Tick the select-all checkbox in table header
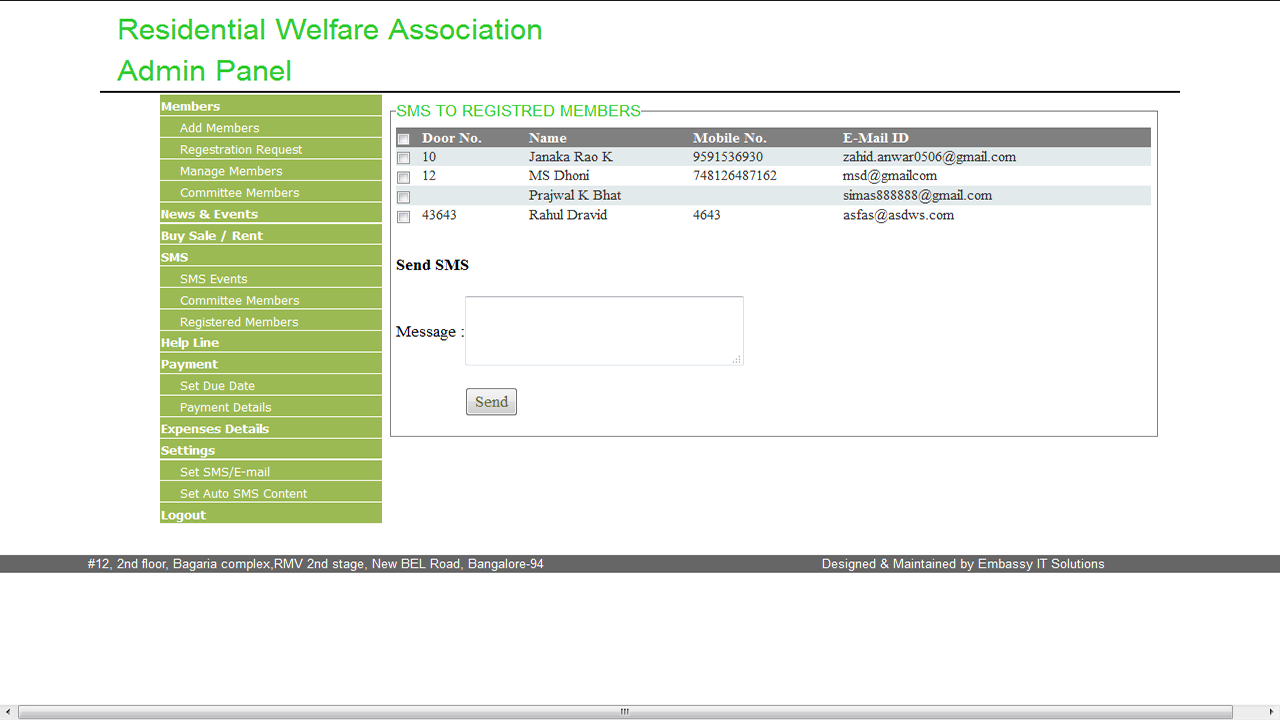Image resolution: width=1280 pixels, height=720 pixels. coord(403,139)
